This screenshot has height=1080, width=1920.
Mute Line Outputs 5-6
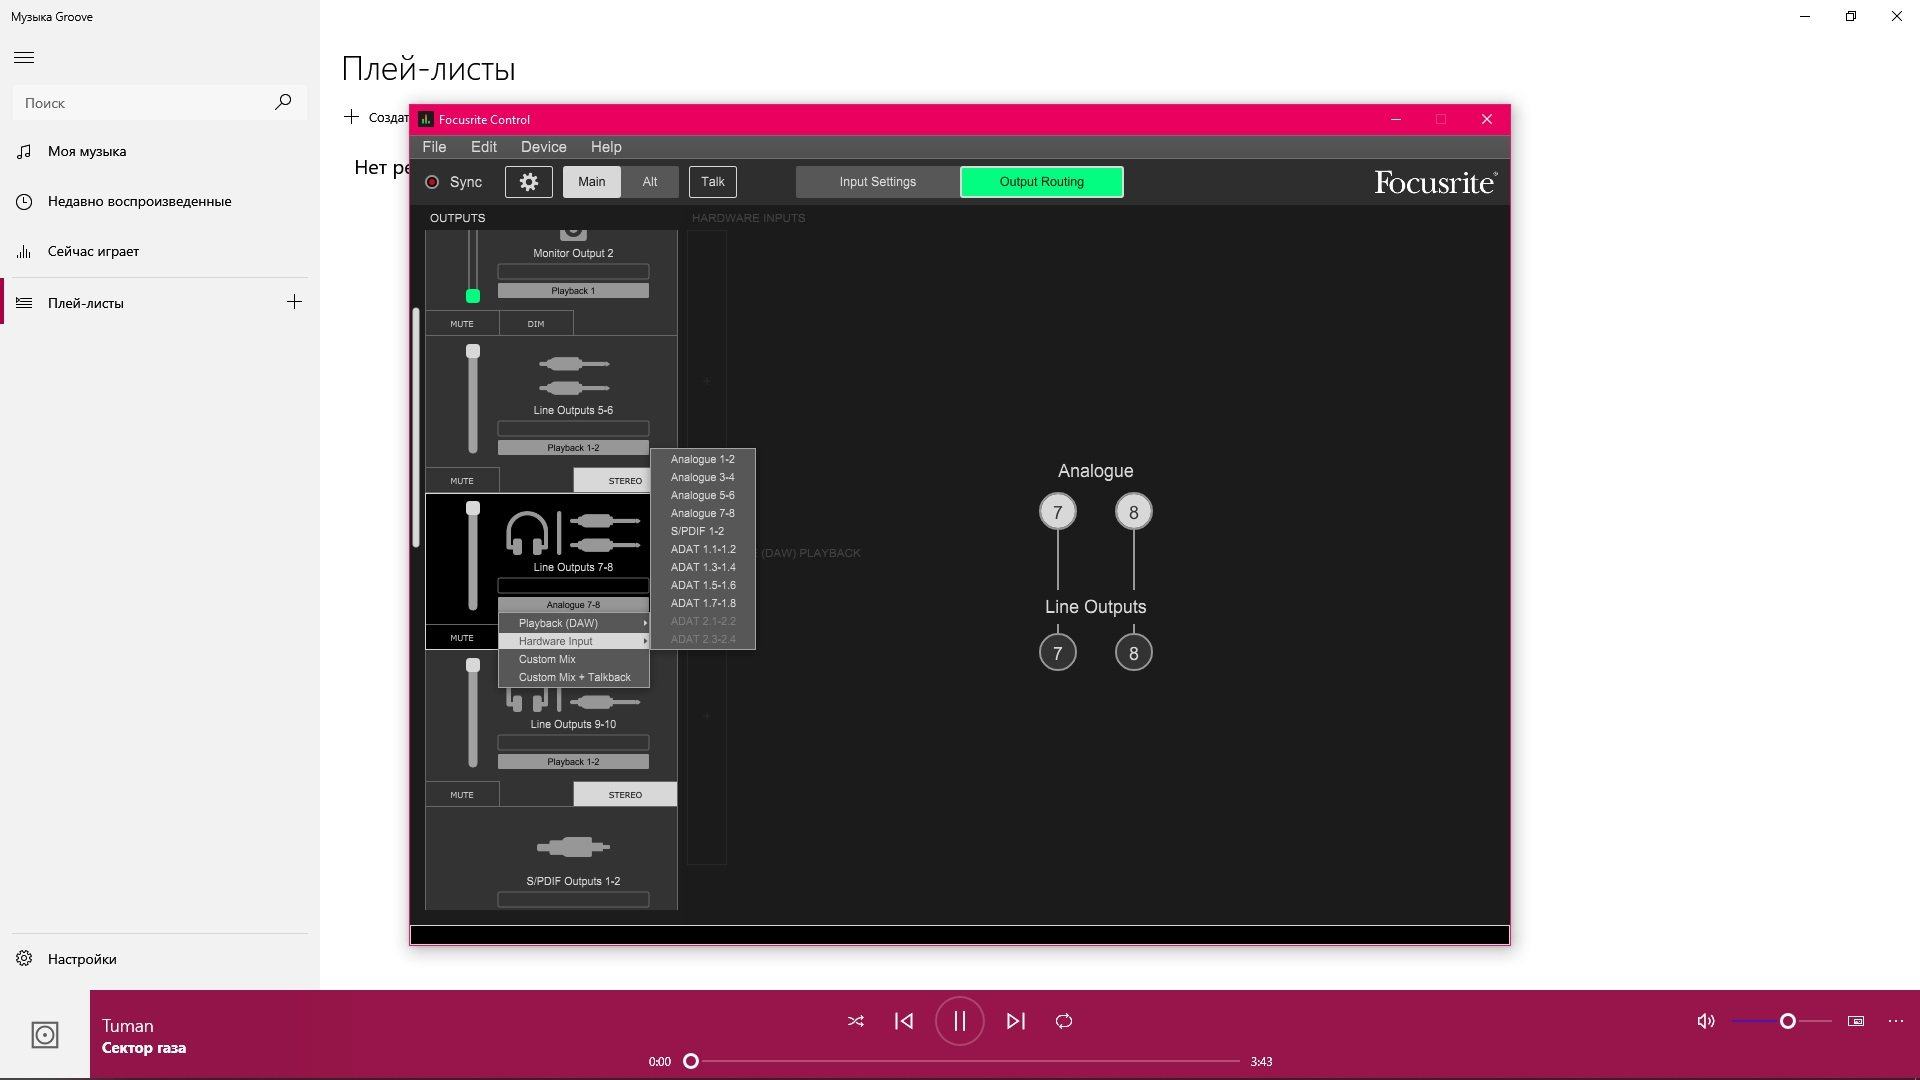coord(462,481)
